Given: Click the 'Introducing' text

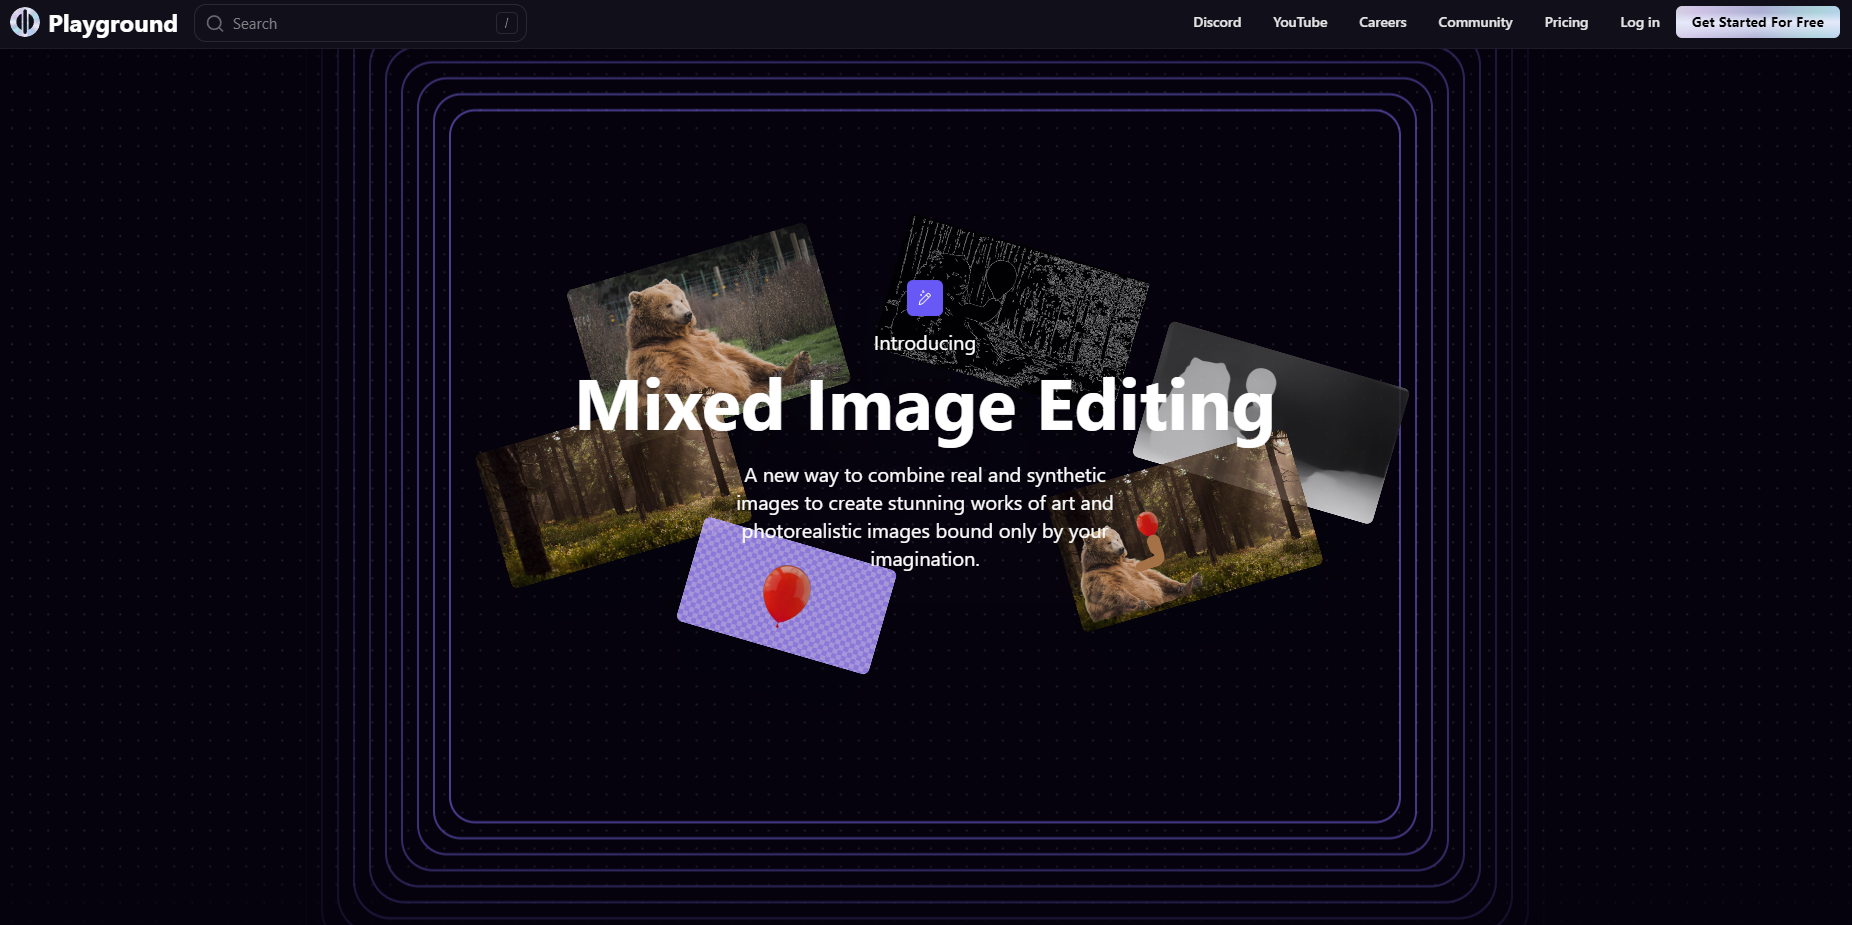Looking at the screenshot, I should [925, 343].
